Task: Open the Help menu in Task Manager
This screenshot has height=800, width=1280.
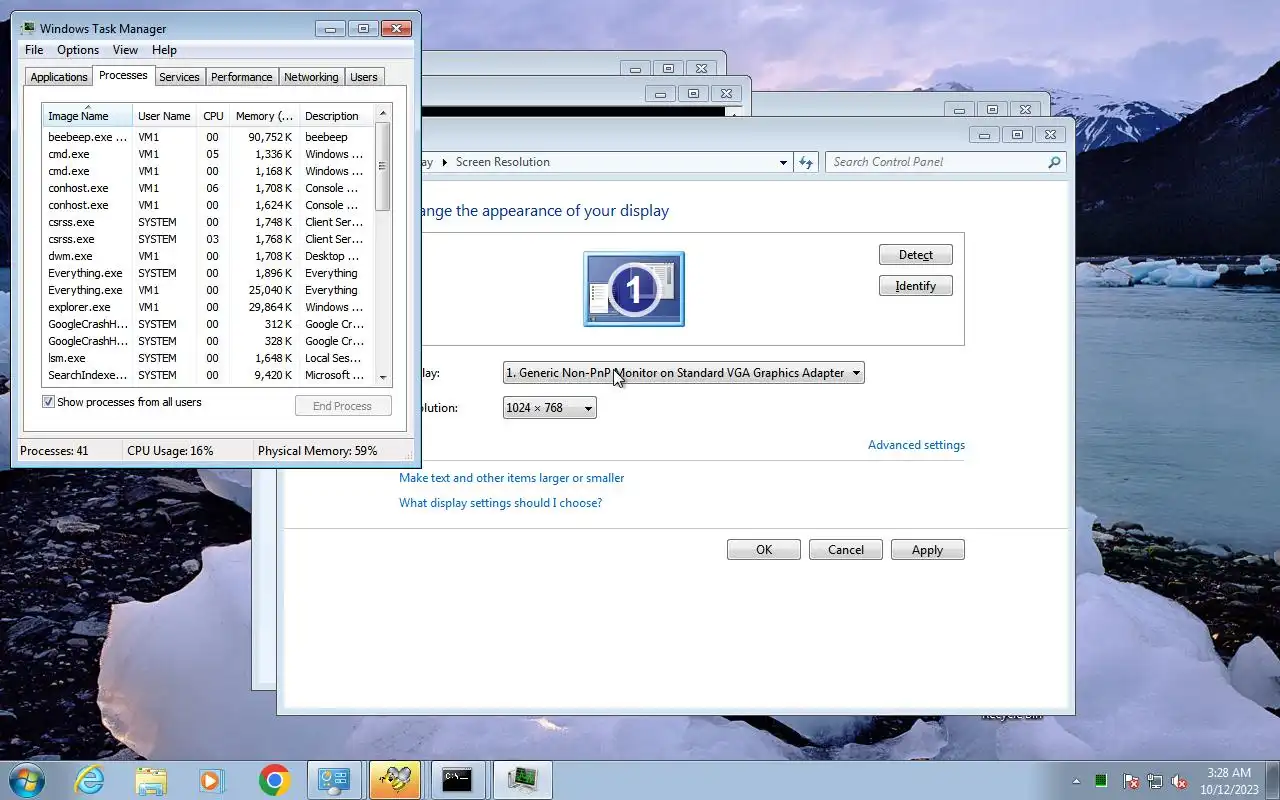Action: [x=164, y=50]
